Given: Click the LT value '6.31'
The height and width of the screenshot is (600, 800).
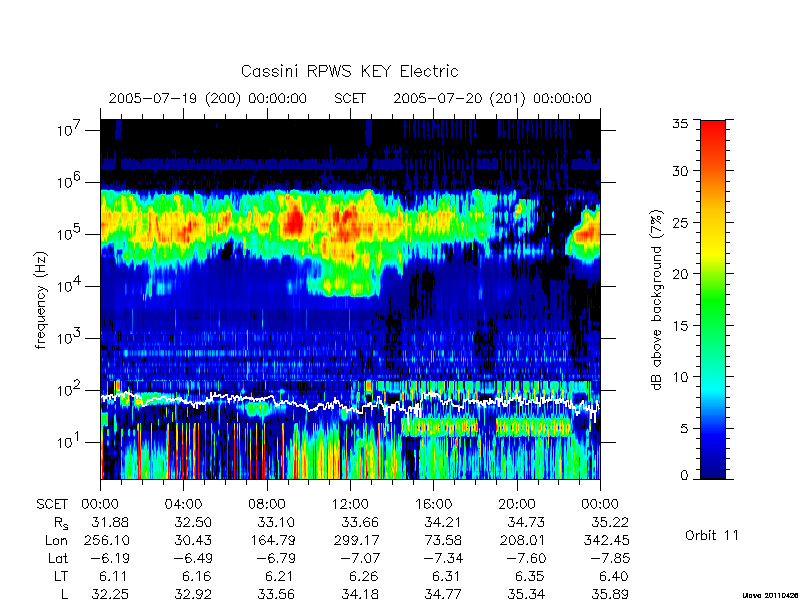Looking at the screenshot, I should pyautogui.click(x=446, y=576).
